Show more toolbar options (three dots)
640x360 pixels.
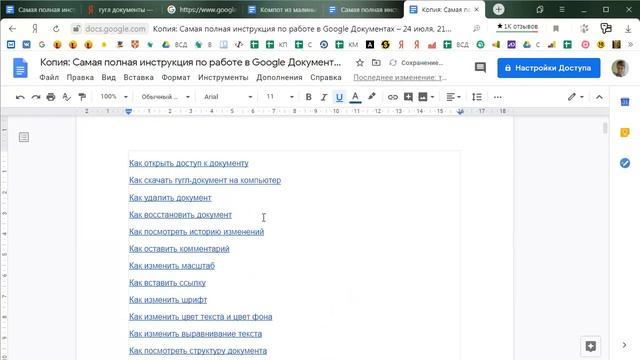tap(498, 97)
